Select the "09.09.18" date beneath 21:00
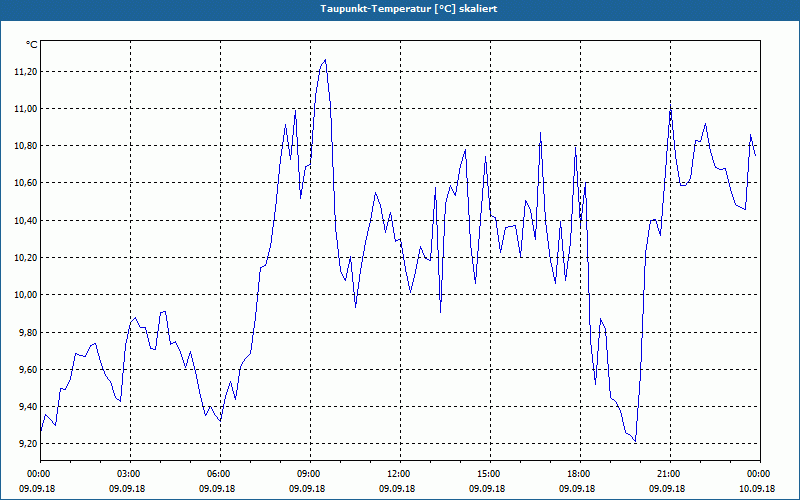 pos(667,488)
